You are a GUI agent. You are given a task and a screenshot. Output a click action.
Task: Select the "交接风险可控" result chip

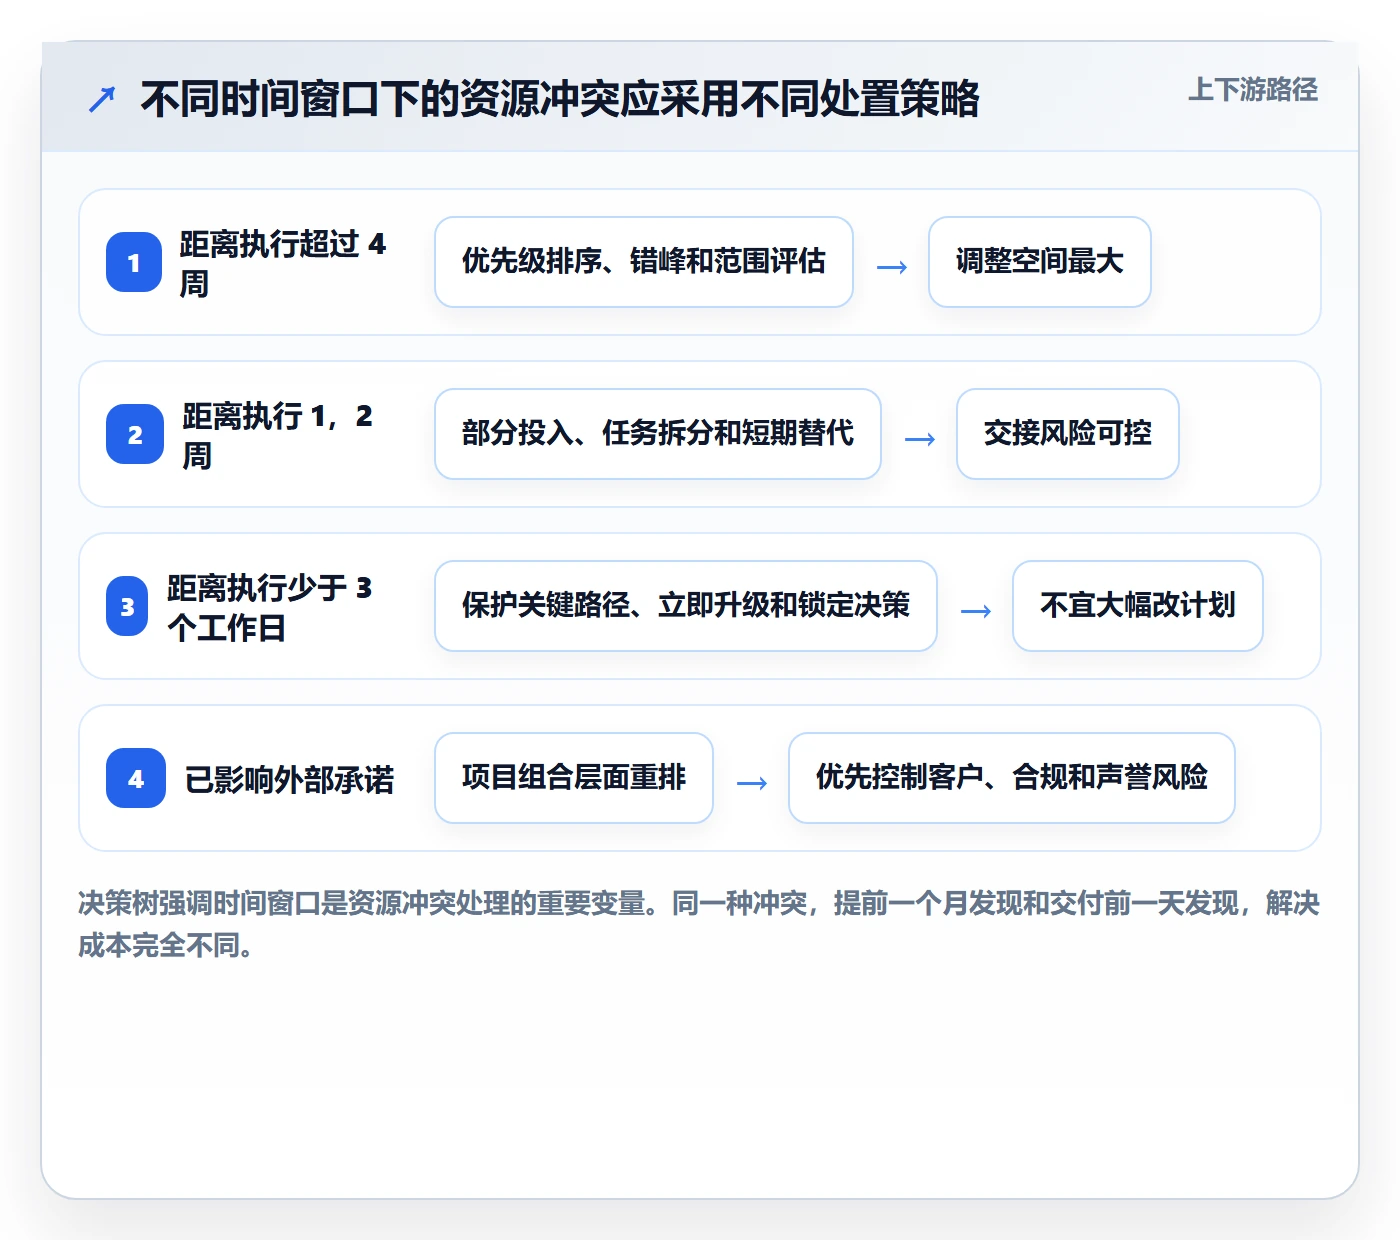pos(1068,434)
